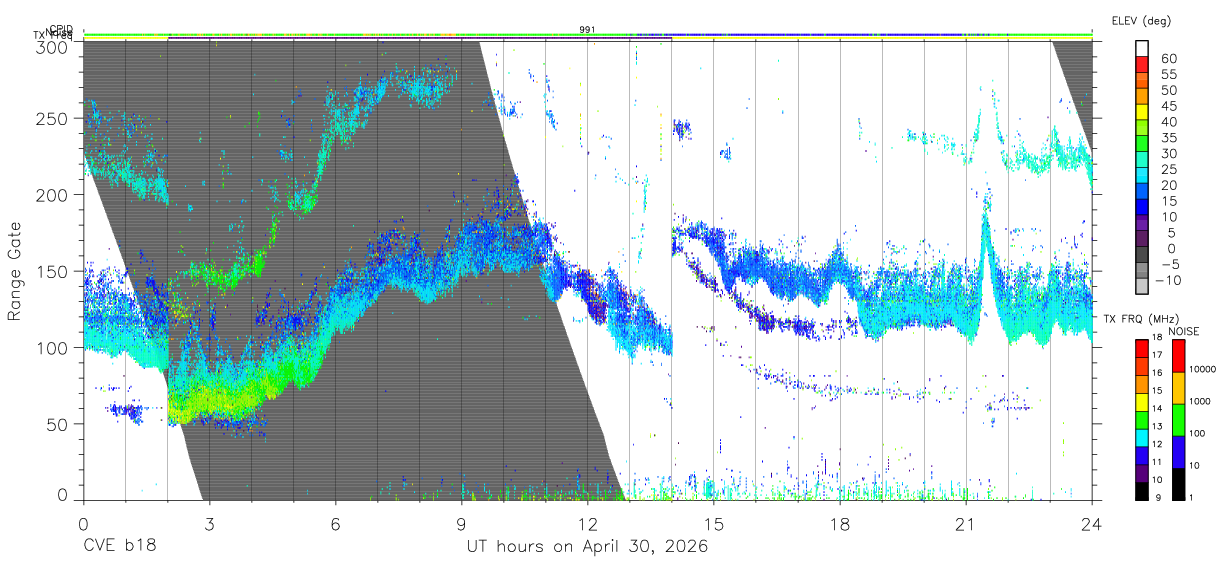Select the white top swatch of the elevation colorbar

tap(1142, 48)
